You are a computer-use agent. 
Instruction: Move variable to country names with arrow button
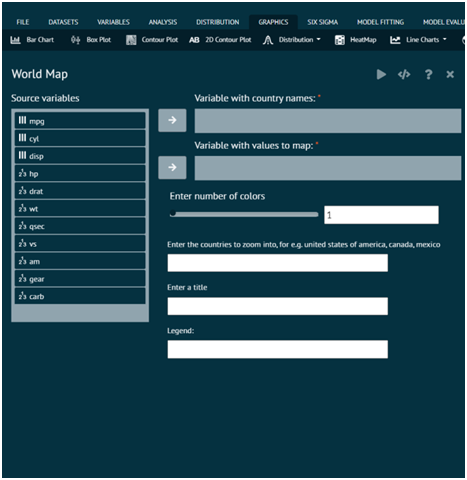point(172,120)
